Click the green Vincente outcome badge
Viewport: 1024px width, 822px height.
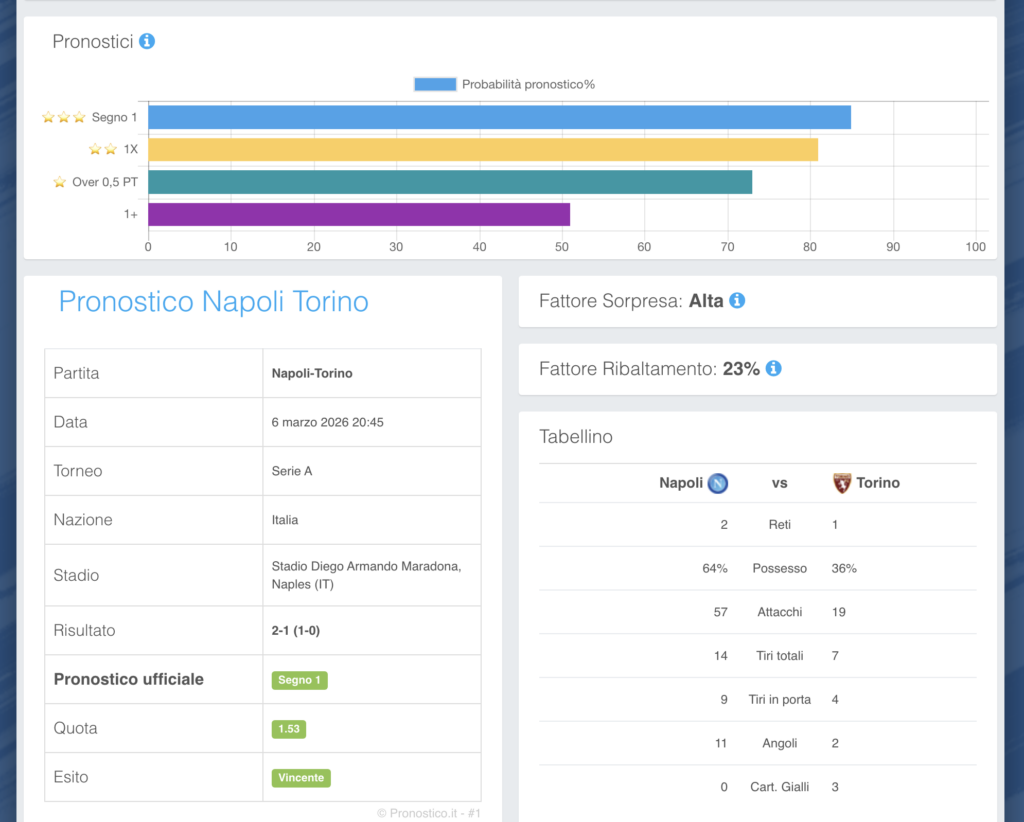(x=301, y=777)
